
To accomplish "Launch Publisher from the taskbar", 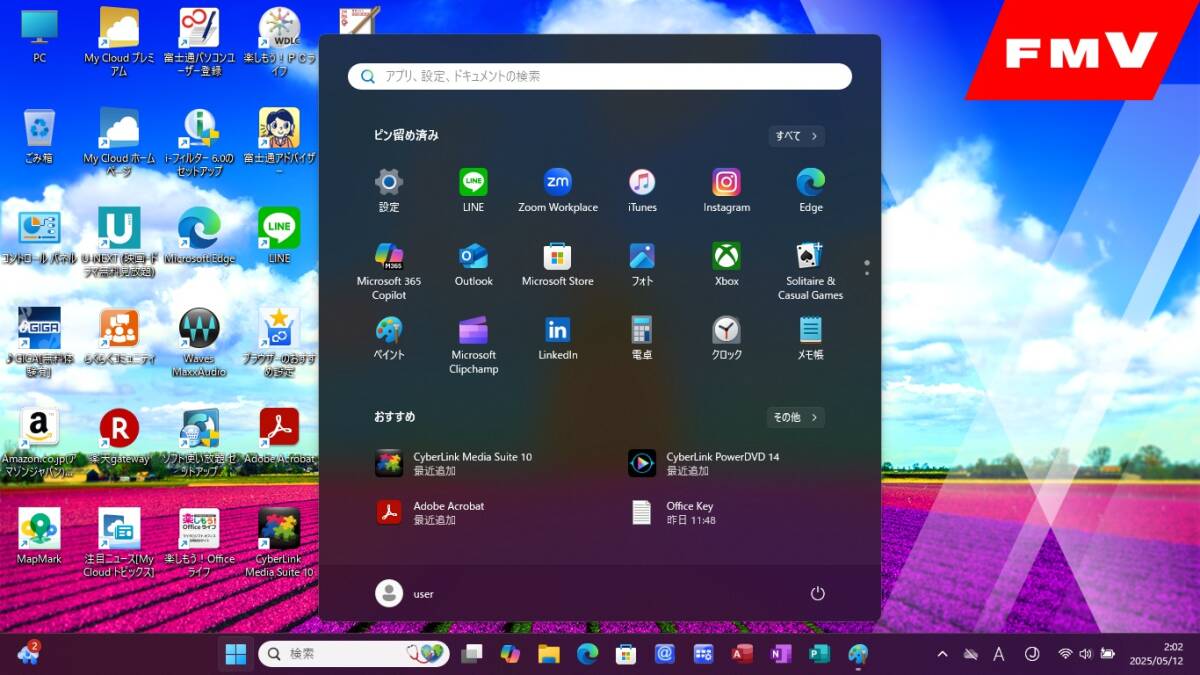I will 819,654.
